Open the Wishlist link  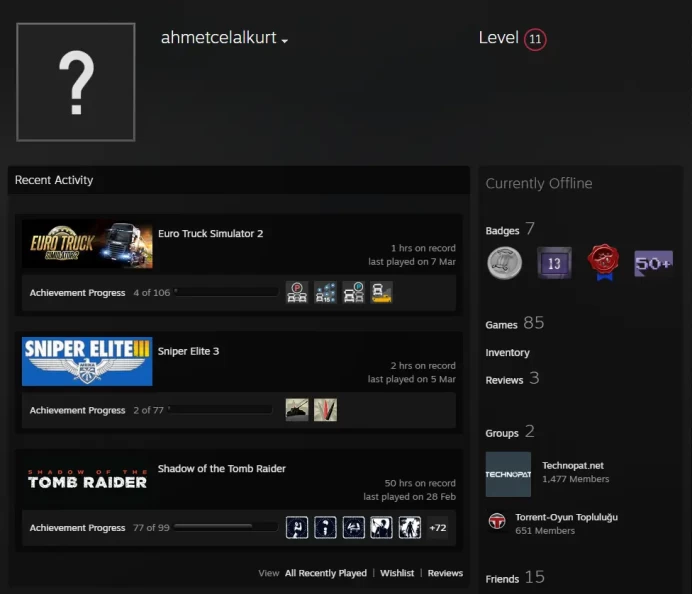click(397, 573)
